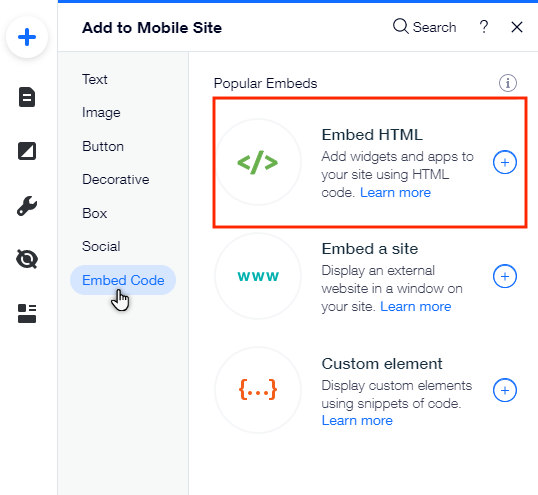Add Embed a site with its plus button
The height and width of the screenshot is (495, 538).
pyautogui.click(x=505, y=276)
